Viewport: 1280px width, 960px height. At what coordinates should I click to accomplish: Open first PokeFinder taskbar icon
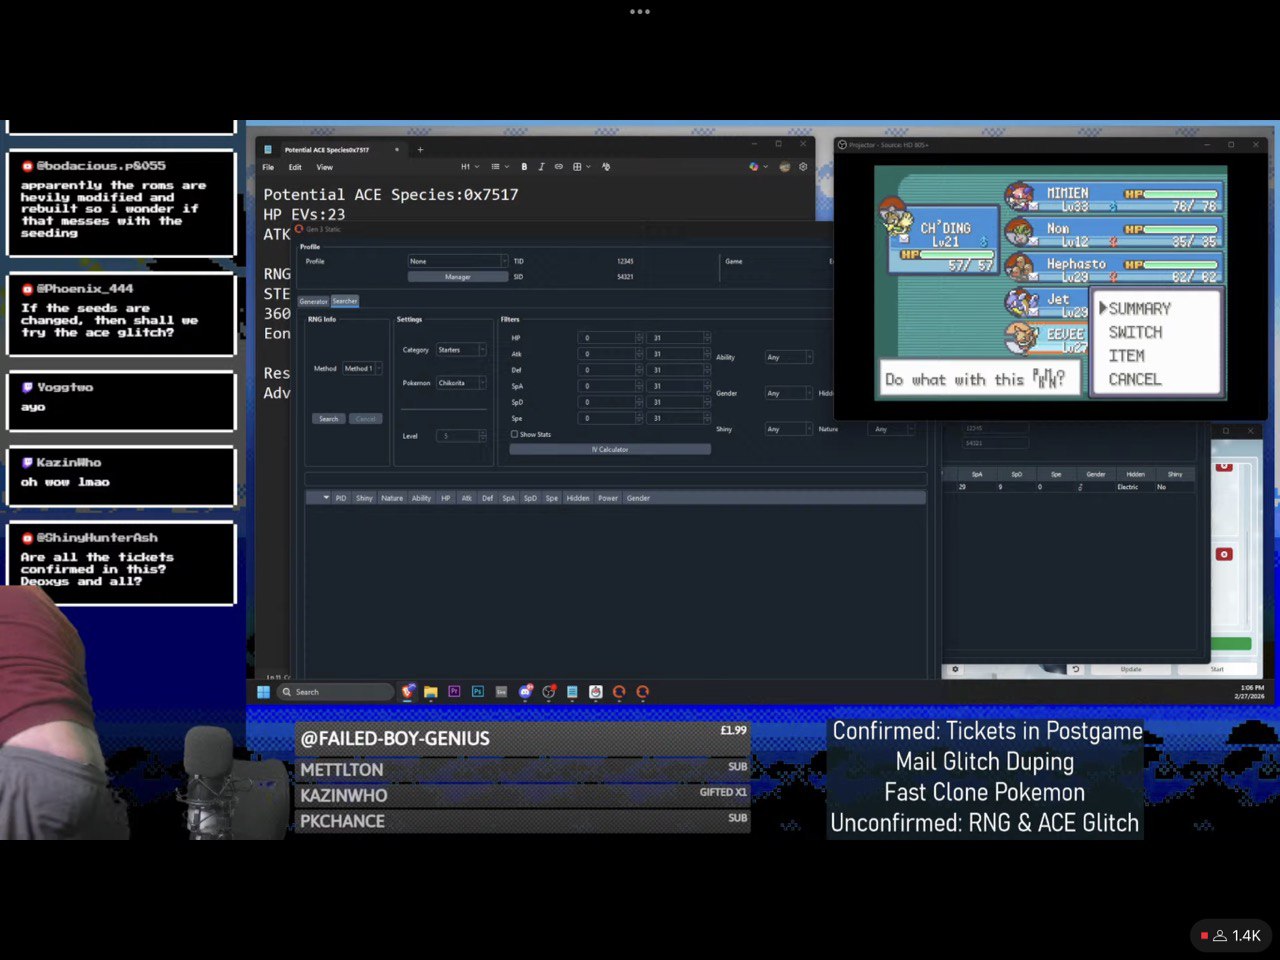[619, 692]
